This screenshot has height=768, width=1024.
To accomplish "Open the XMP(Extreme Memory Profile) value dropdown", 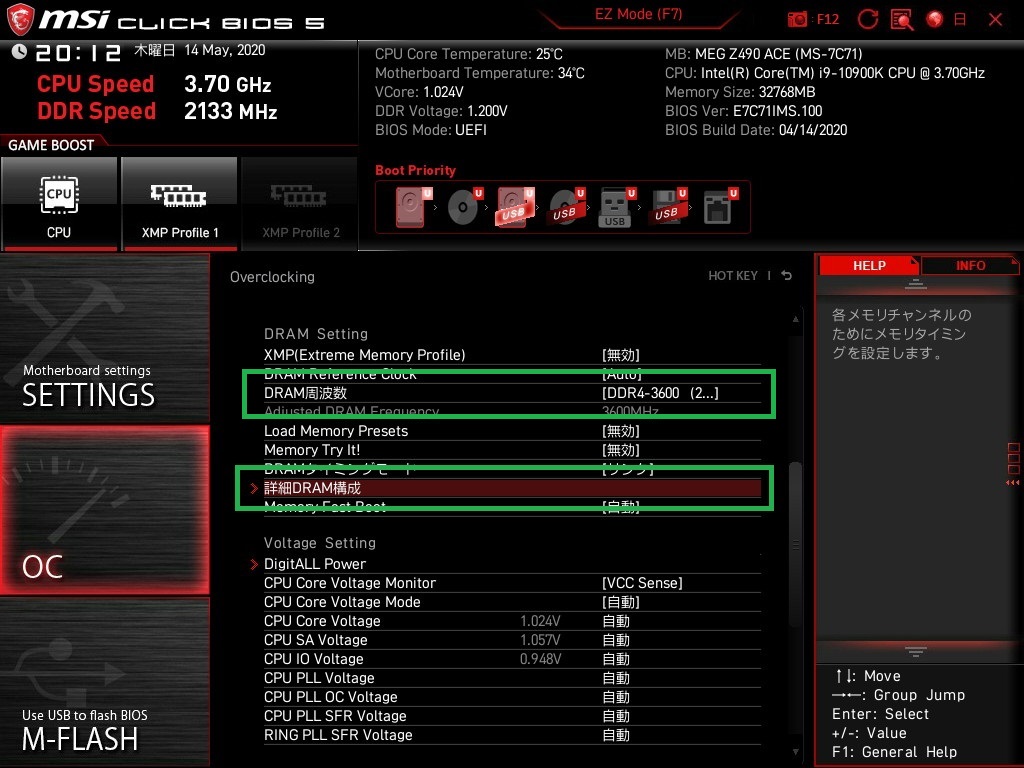I will (620, 355).
